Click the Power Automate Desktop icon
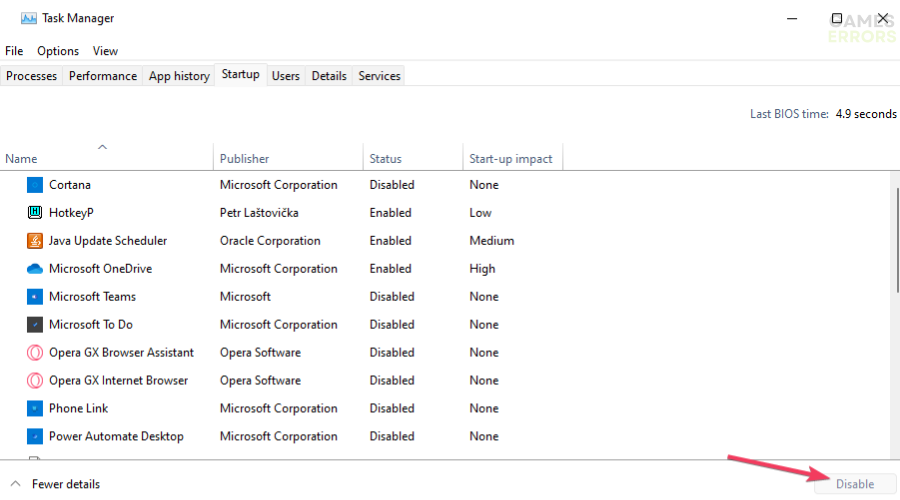900x500 pixels. (x=35, y=436)
